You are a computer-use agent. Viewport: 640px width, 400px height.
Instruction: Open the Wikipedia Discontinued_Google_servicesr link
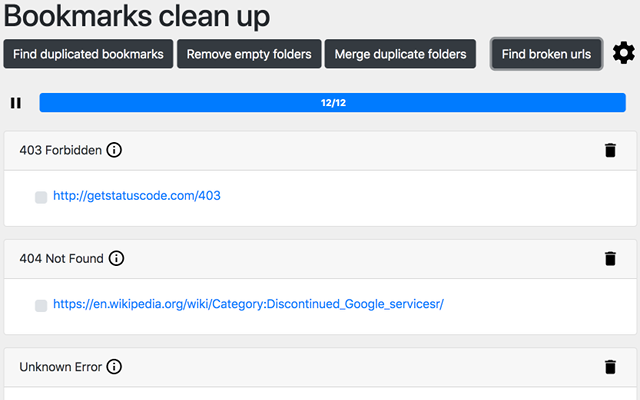[248, 304]
